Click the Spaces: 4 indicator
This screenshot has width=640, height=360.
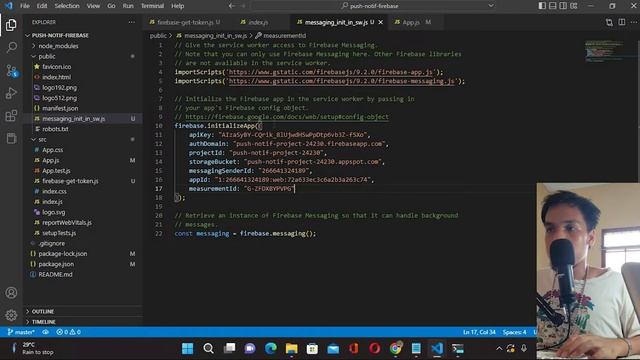514,332
